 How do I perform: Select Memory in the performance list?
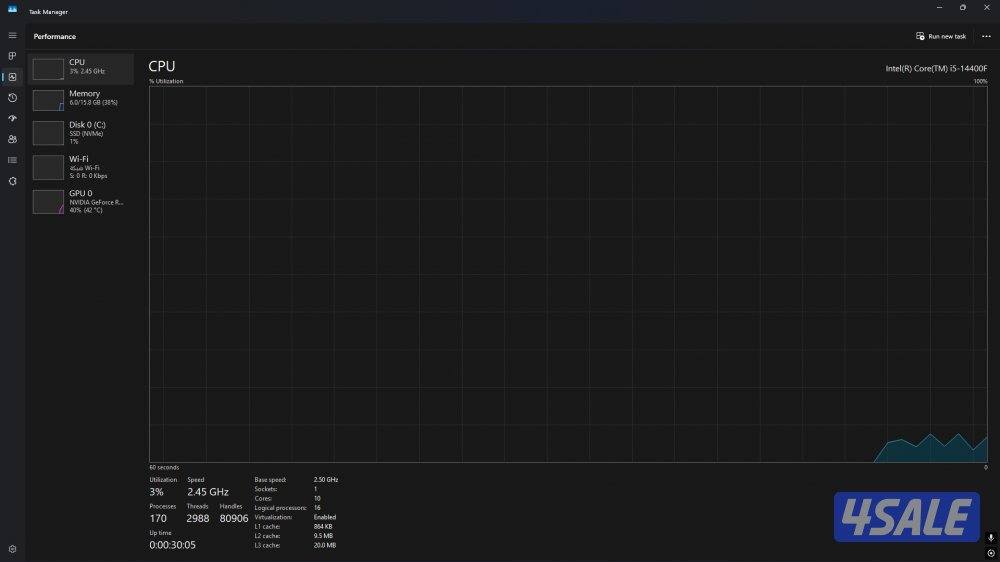click(x=80, y=99)
